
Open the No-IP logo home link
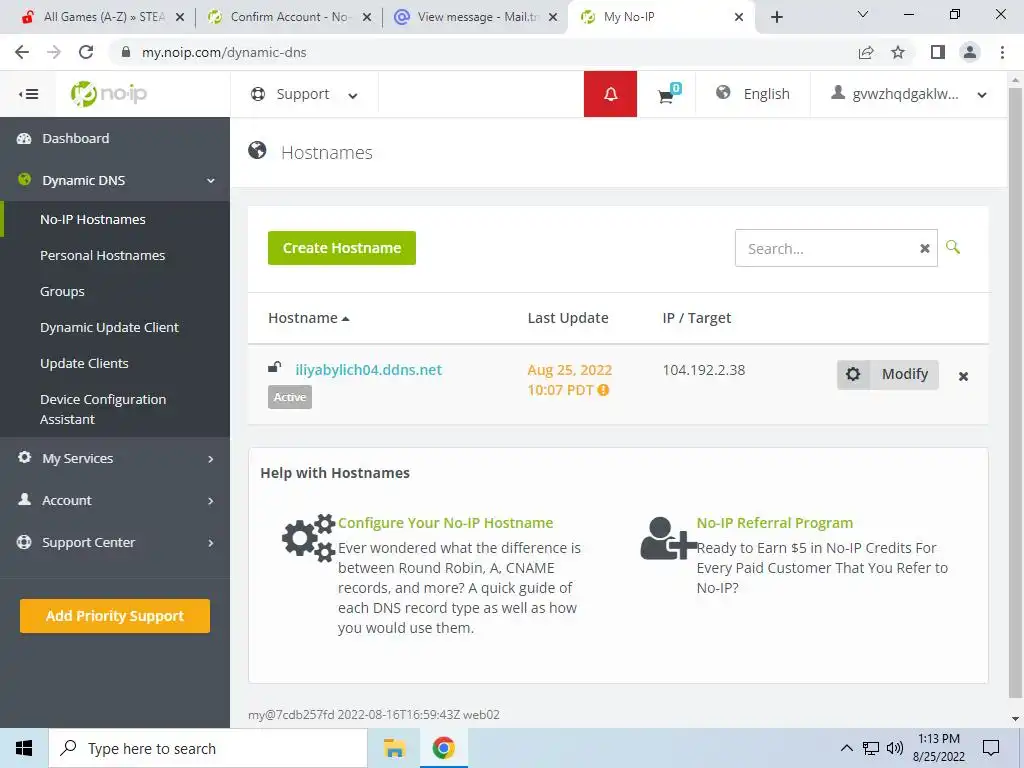pyautogui.click(x=108, y=94)
